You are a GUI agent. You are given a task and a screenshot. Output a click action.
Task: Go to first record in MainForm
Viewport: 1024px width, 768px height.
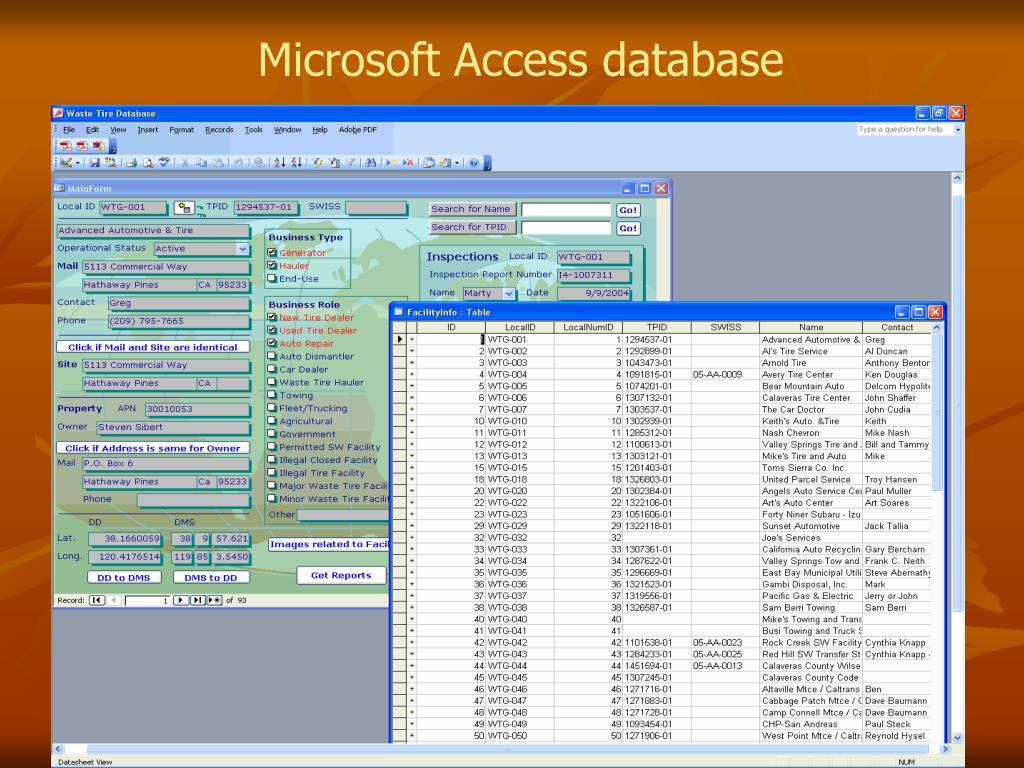[97, 600]
